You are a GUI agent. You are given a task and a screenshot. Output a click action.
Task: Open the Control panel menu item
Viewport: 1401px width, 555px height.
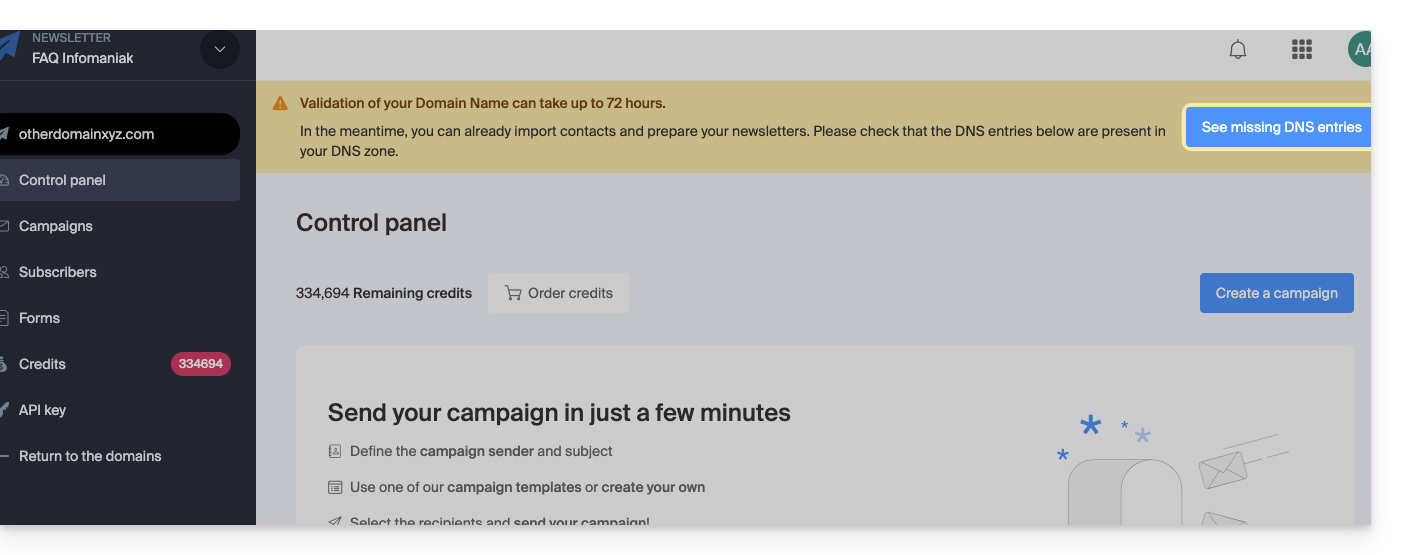click(62, 180)
